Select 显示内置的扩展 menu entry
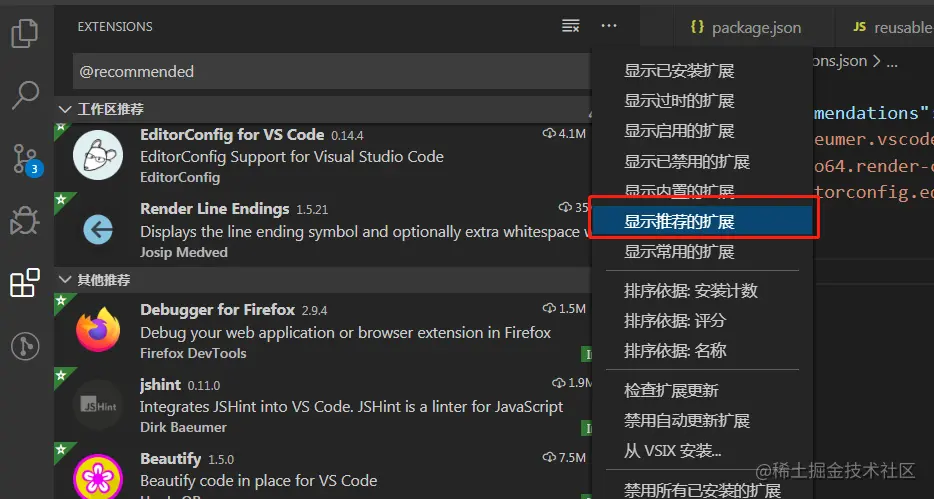This screenshot has width=934, height=499. pos(703,191)
